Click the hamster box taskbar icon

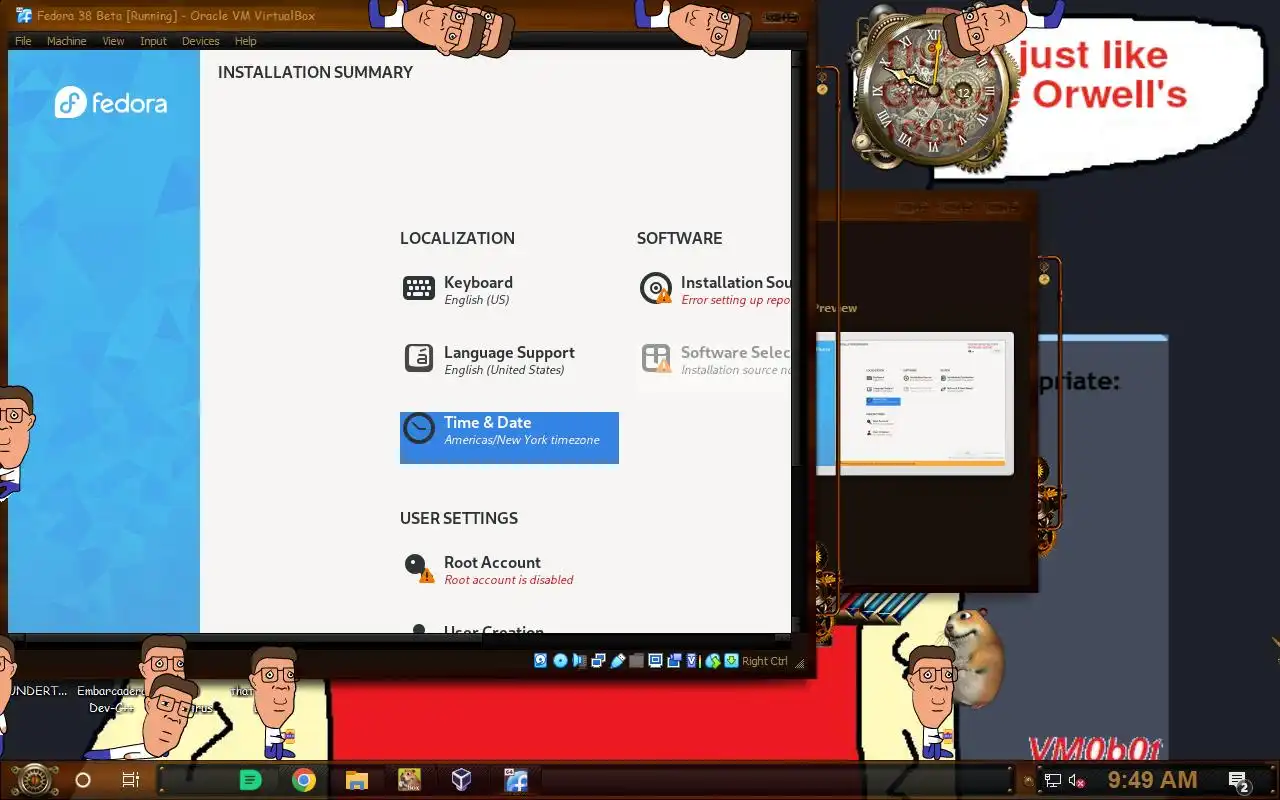click(x=409, y=780)
